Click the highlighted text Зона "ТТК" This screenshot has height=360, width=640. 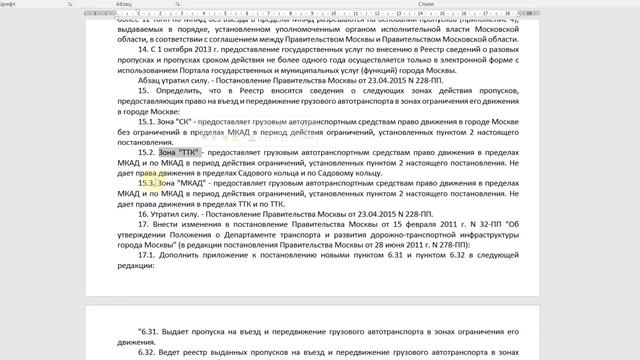point(180,152)
